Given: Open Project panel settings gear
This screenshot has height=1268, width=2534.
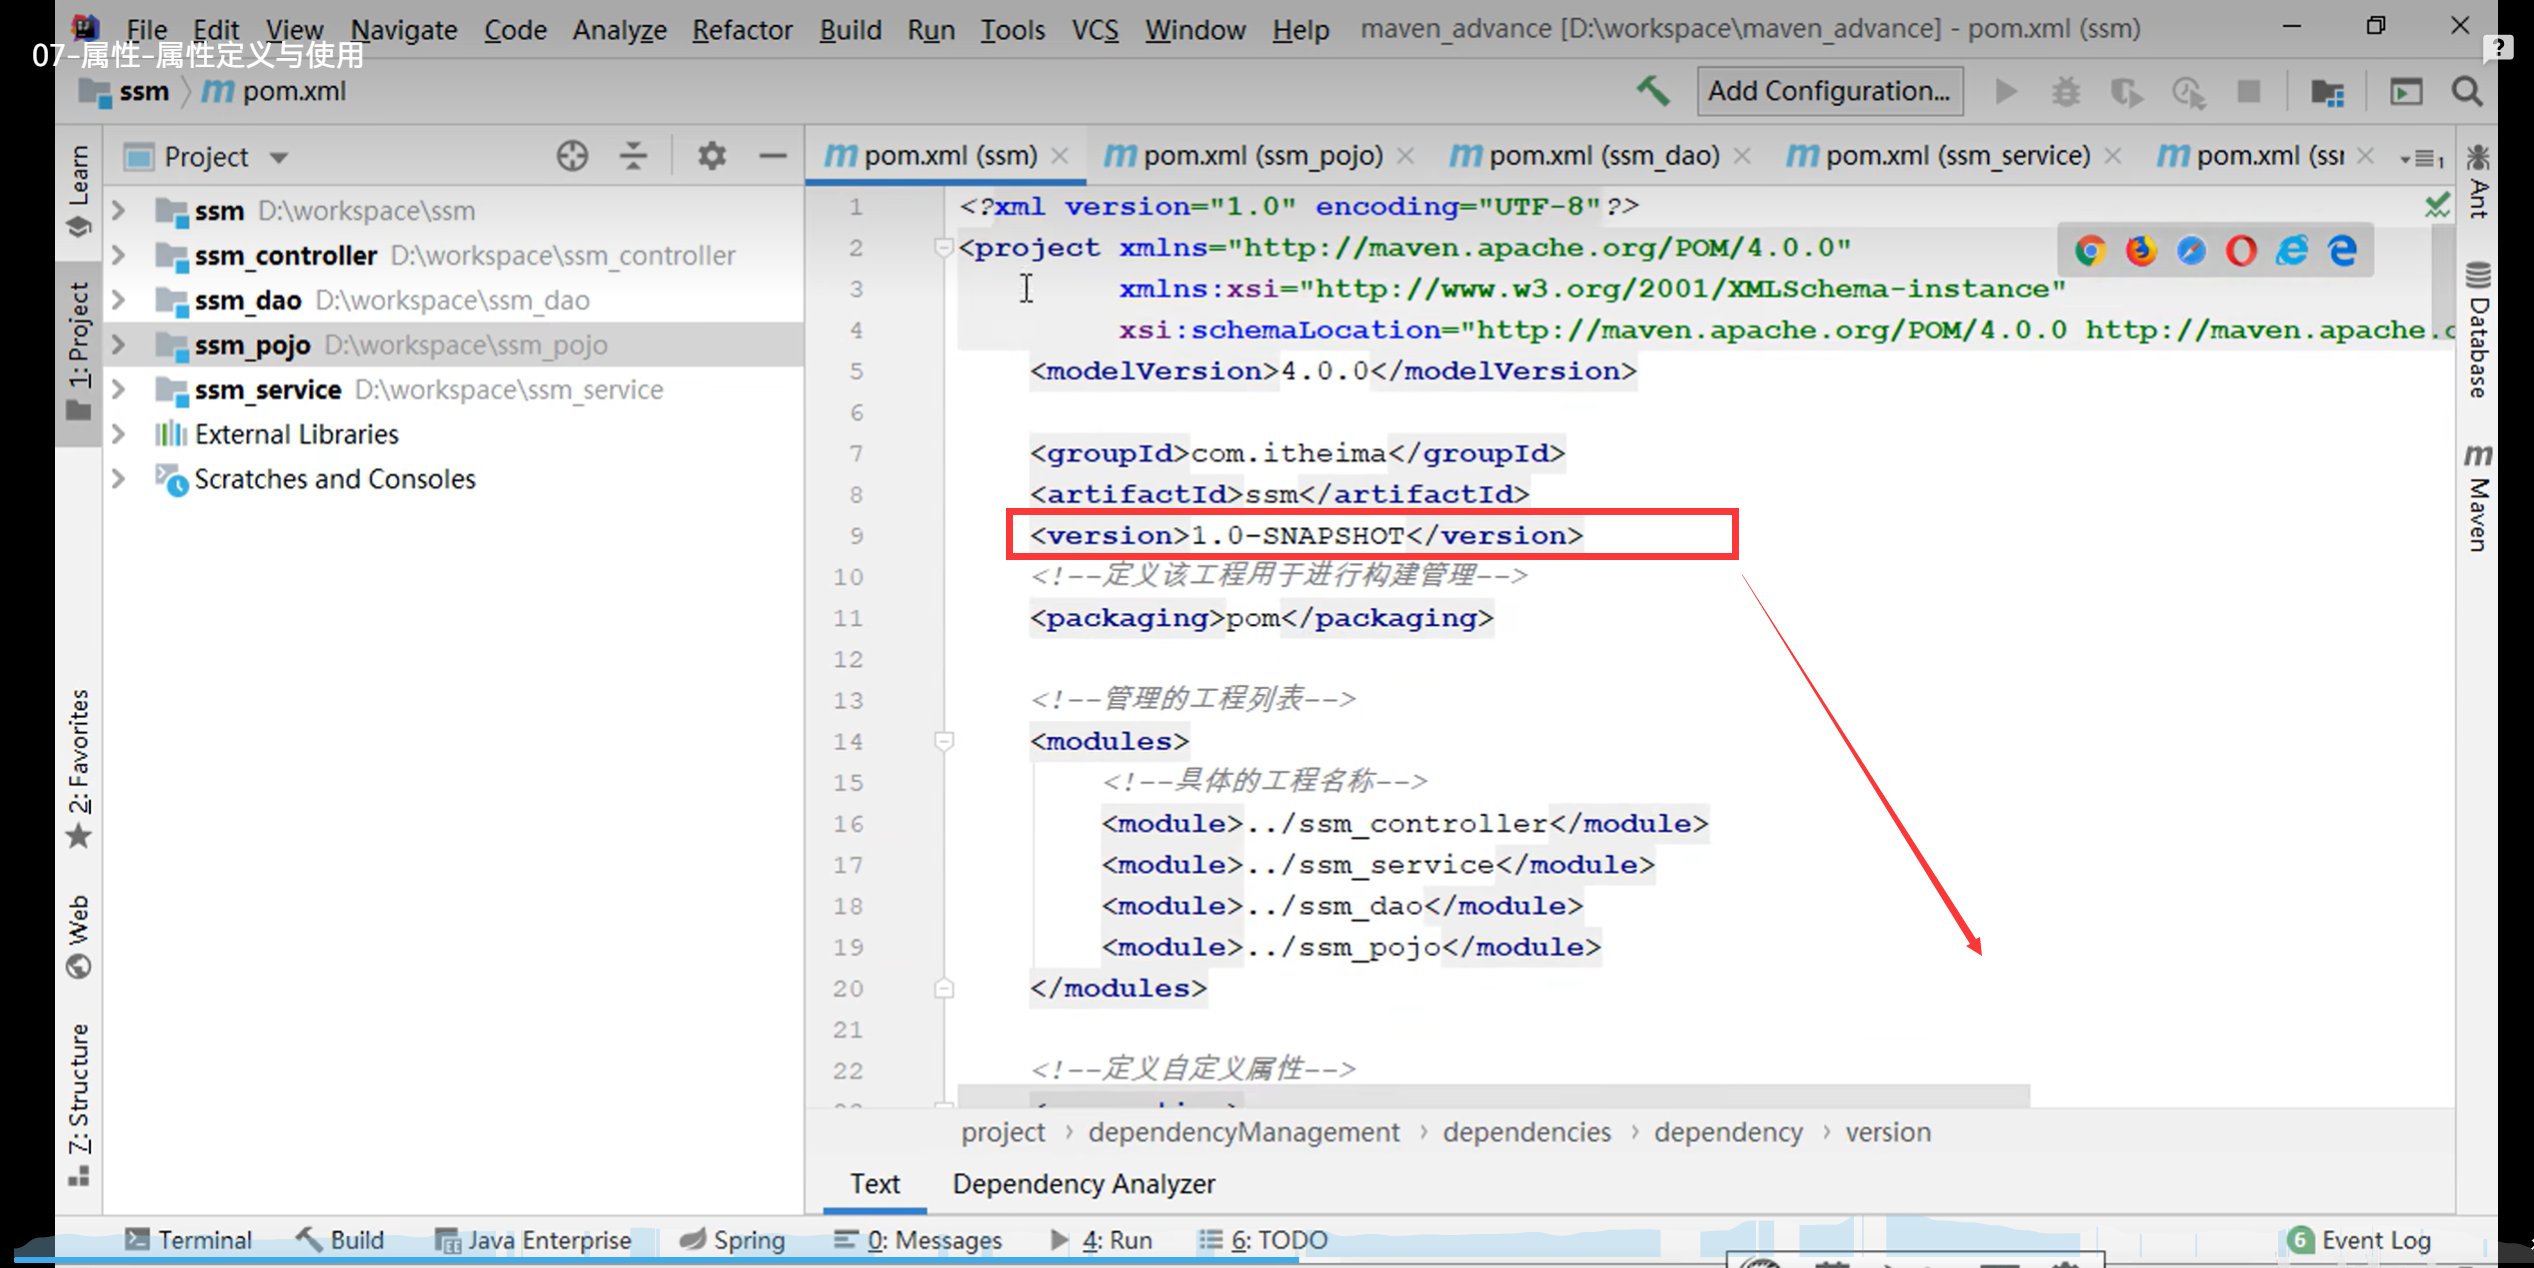Looking at the screenshot, I should point(711,156).
